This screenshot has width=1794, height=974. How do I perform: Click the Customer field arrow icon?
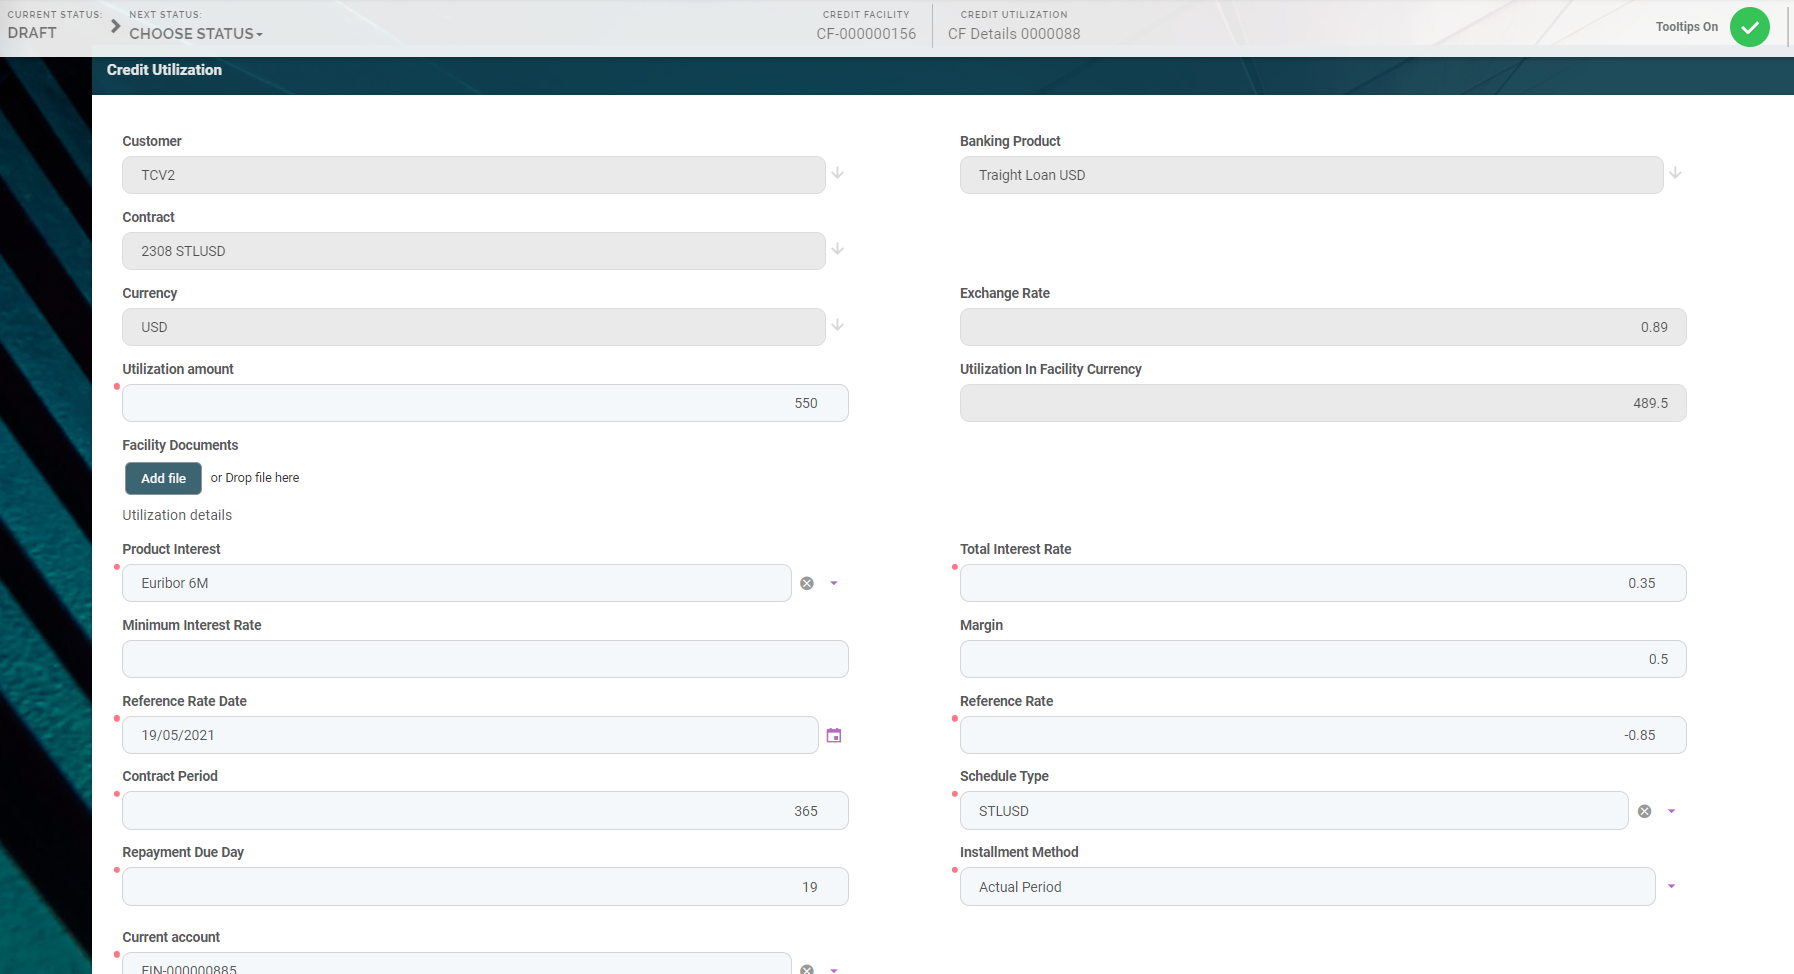click(838, 174)
